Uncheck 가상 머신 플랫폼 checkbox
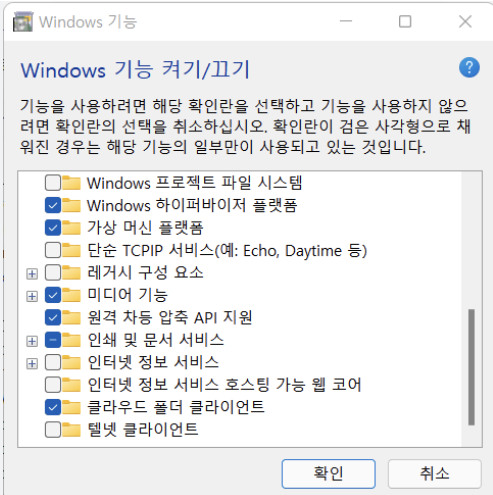This screenshot has height=495, width=493. coord(53,228)
